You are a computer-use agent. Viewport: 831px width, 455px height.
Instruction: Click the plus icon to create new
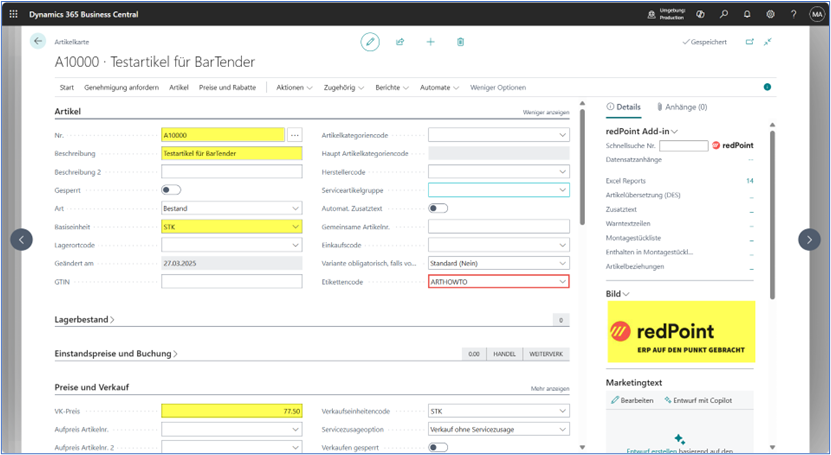pyautogui.click(x=430, y=42)
